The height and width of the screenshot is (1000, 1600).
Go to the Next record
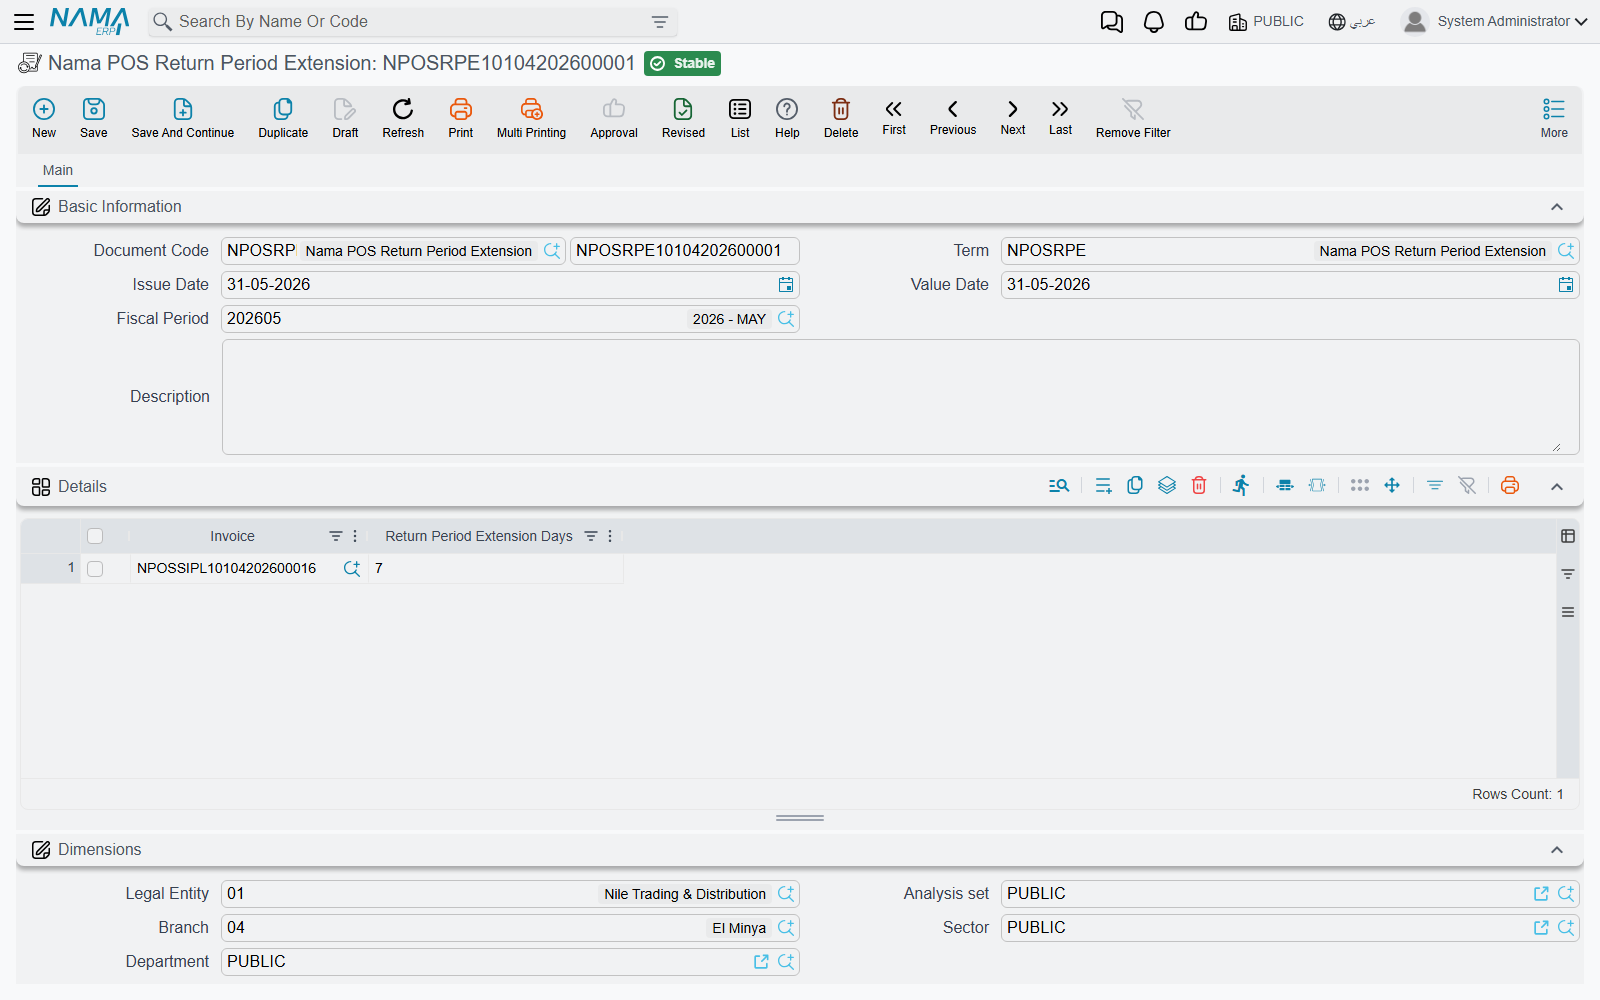(x=1013, y=117)
